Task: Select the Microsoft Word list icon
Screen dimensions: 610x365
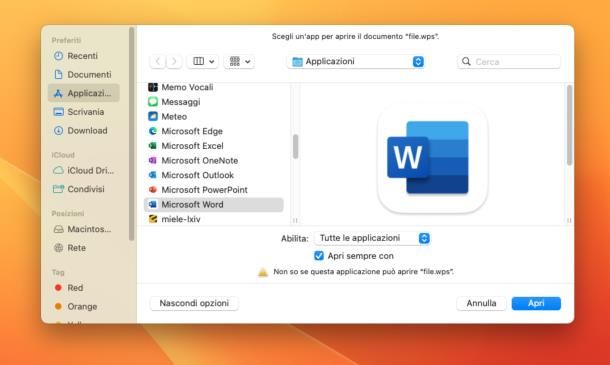Action: (x=153, y=204)
